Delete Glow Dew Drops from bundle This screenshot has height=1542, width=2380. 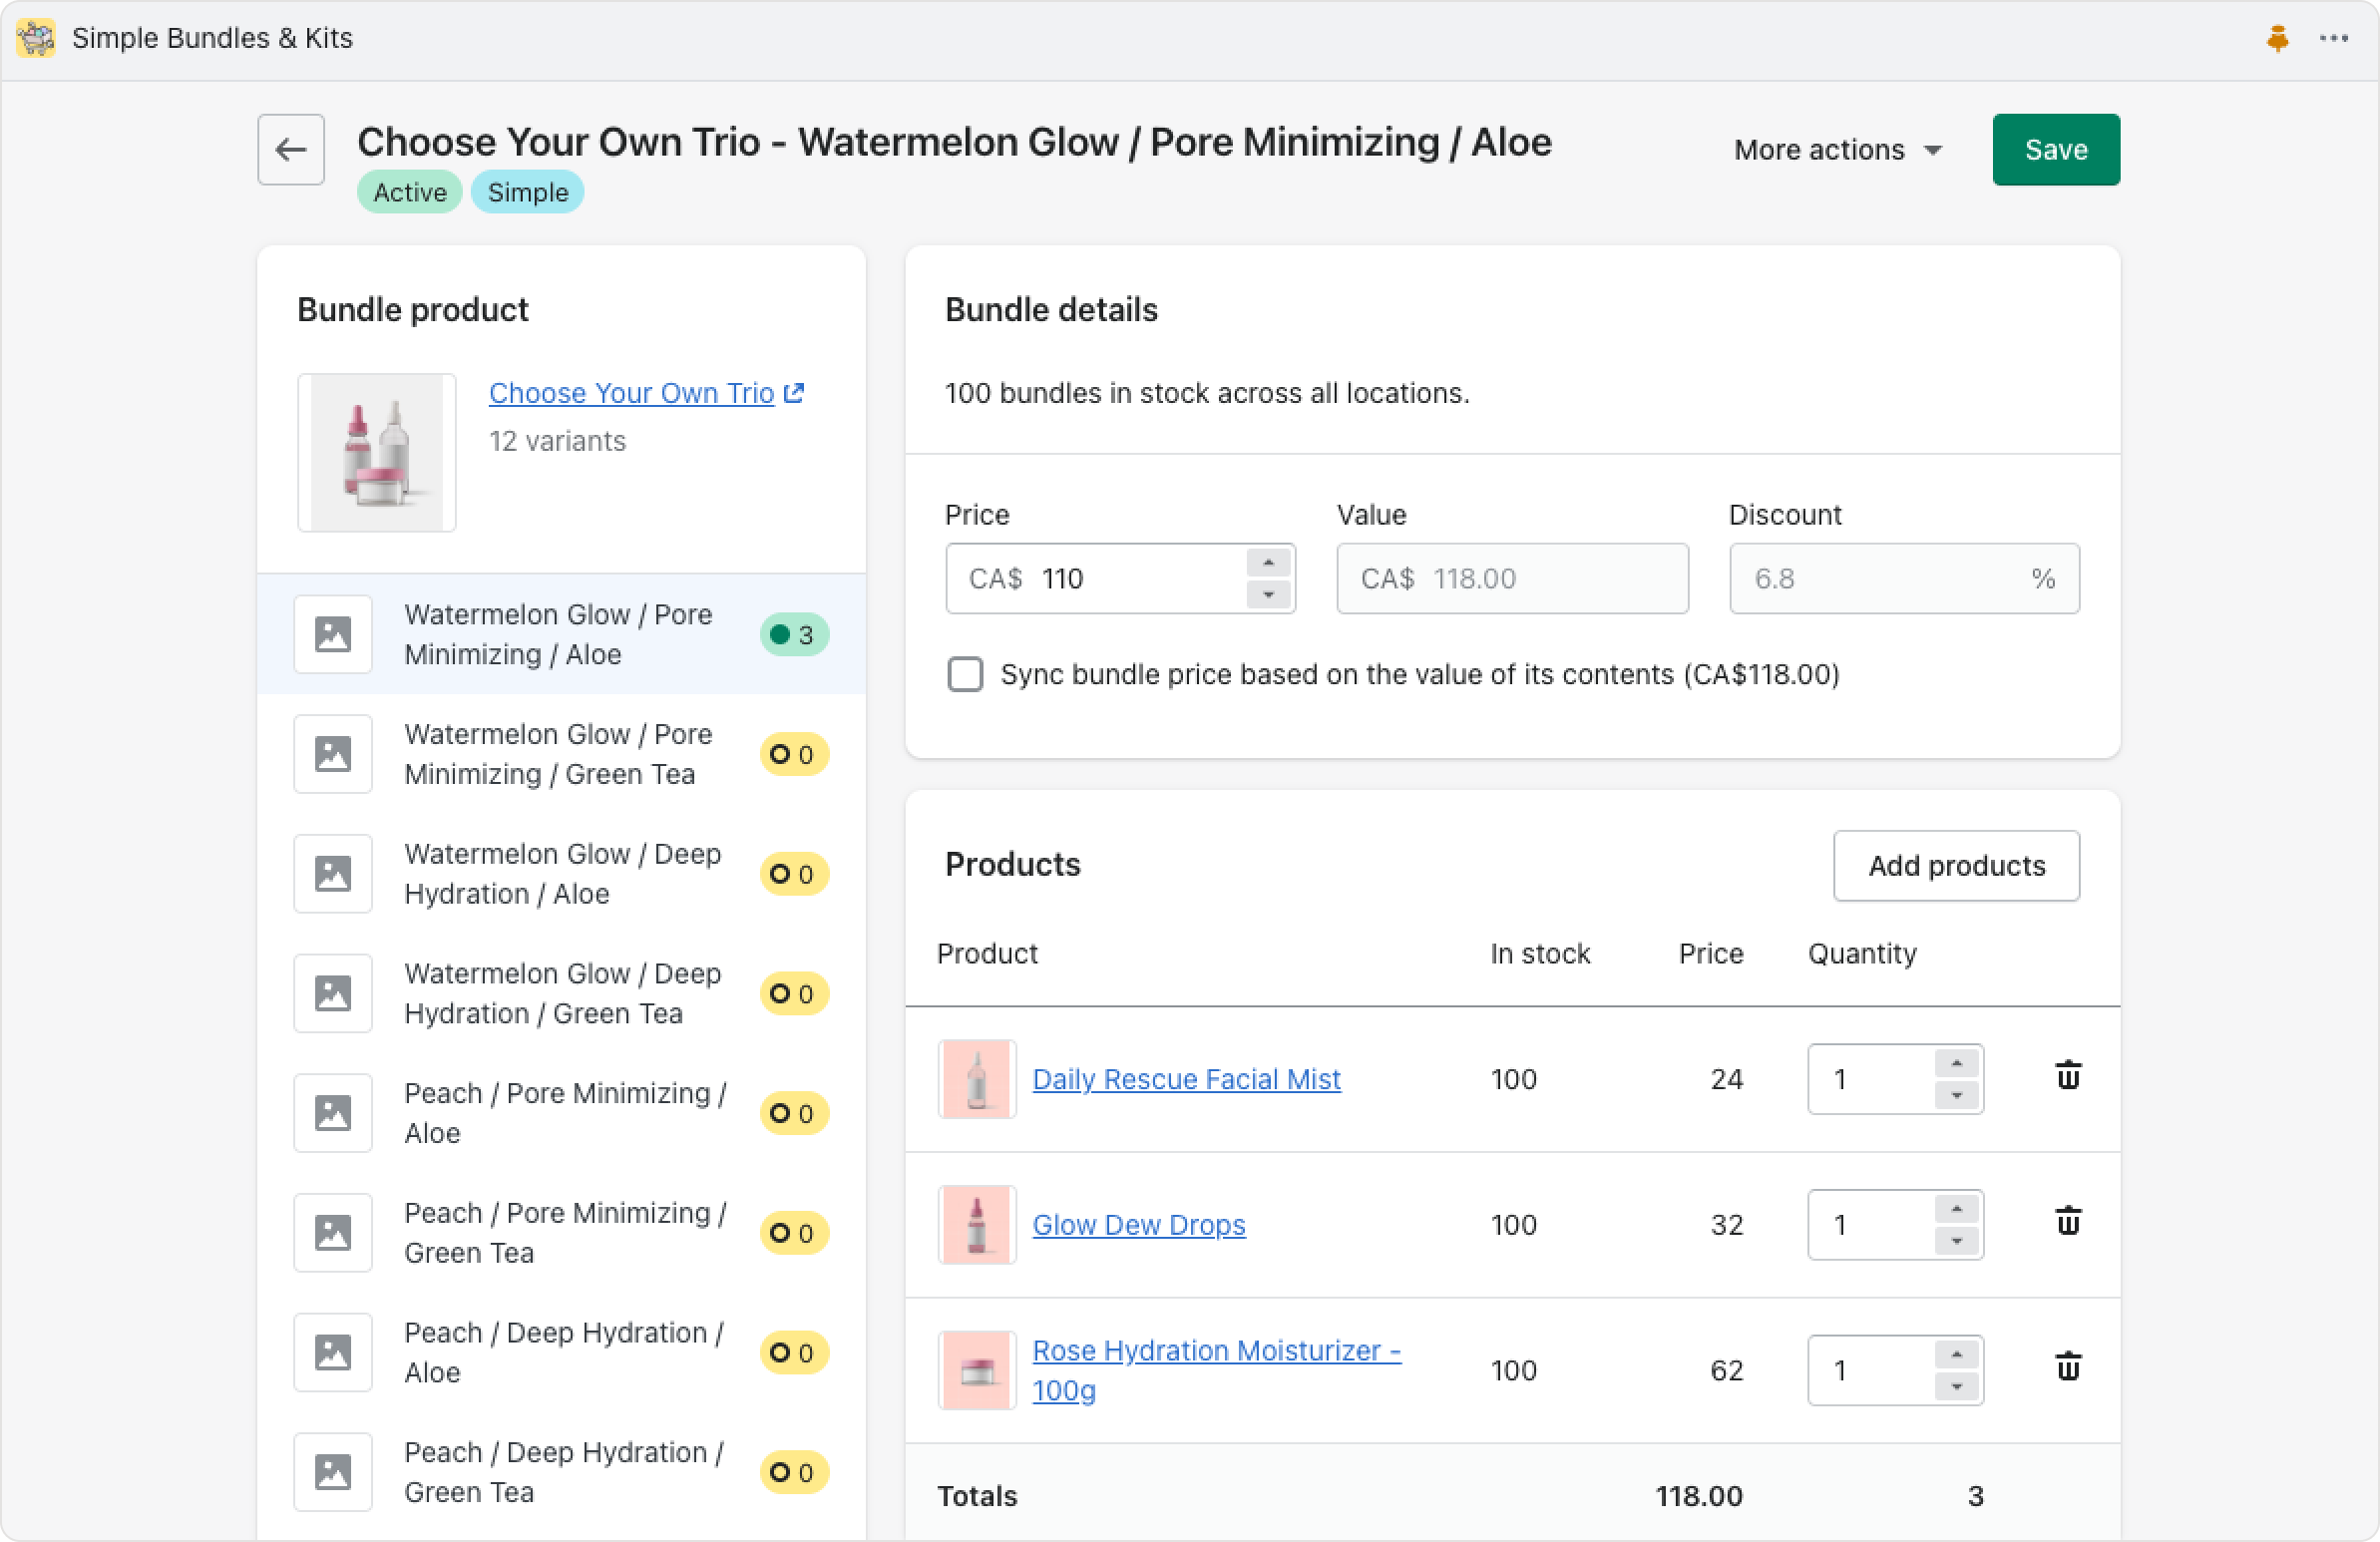[x=2068, y=1222]
